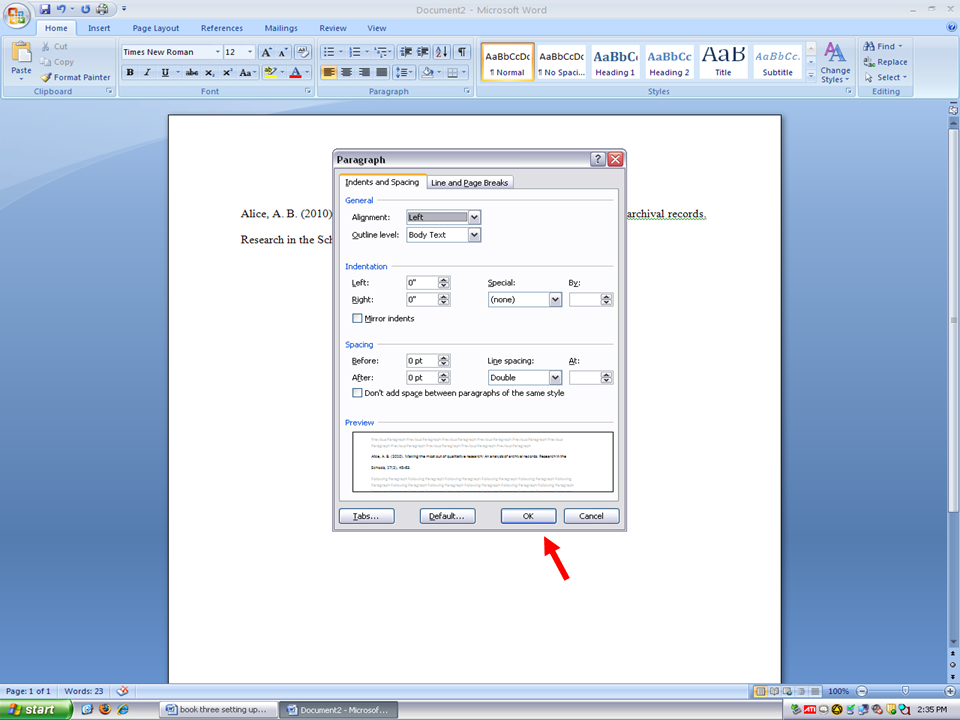Open the bullets list icon
The width and height of the screenshot is (960, 720).
click(329, 52)
